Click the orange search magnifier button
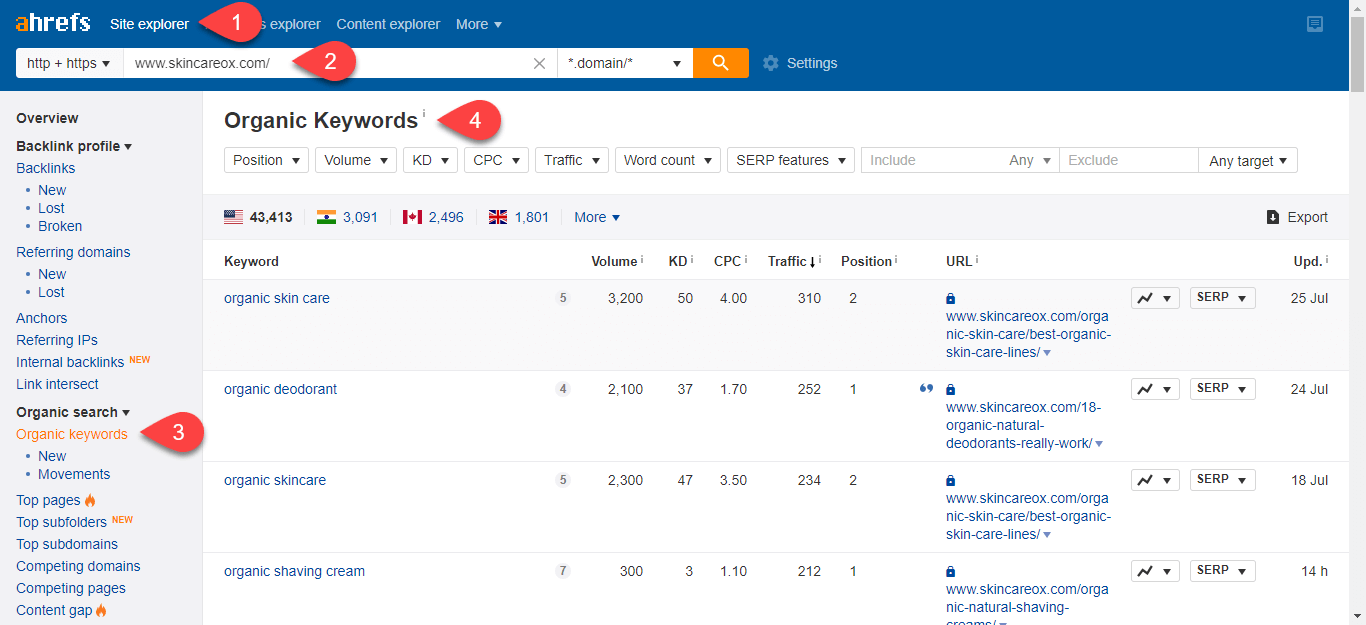 [721, 63]
